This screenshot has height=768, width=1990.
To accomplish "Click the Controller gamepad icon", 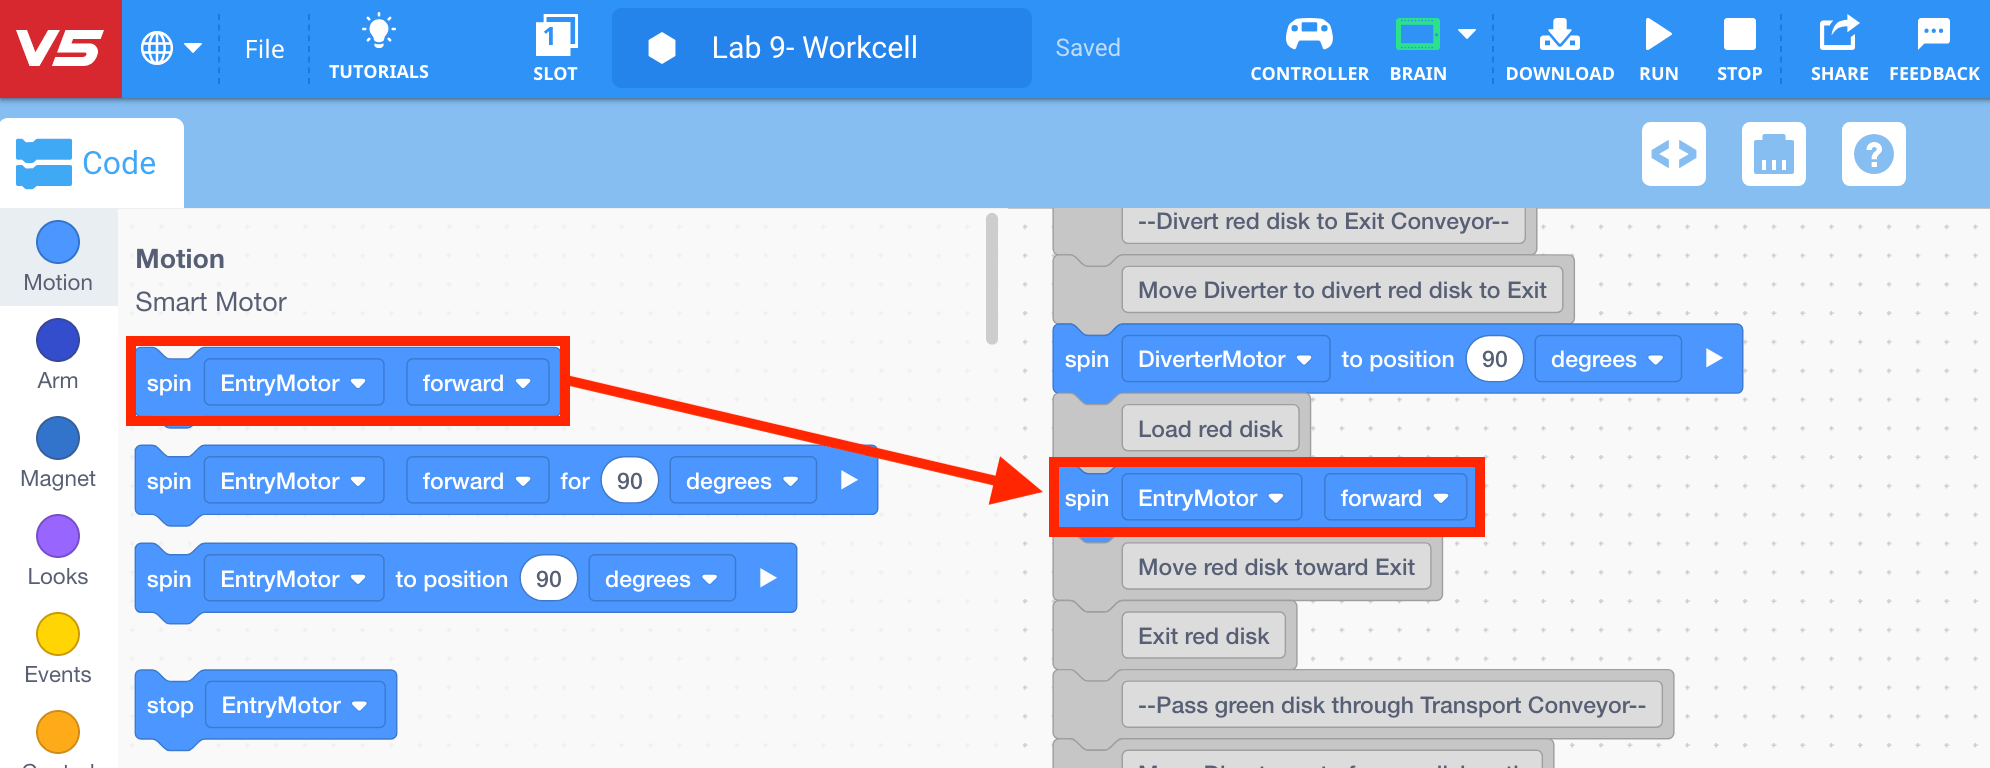I will (x=1309, y=35).
